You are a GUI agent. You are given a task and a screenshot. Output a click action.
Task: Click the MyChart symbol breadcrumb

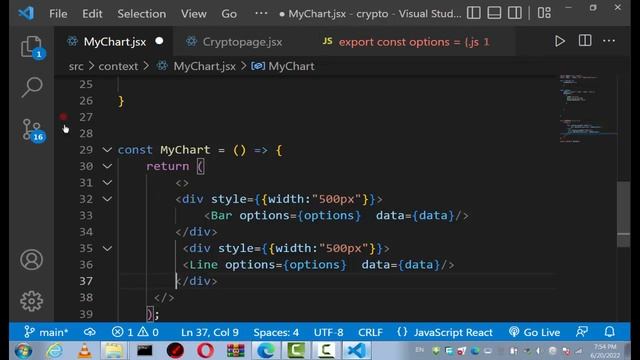click(x=283, y=66)
